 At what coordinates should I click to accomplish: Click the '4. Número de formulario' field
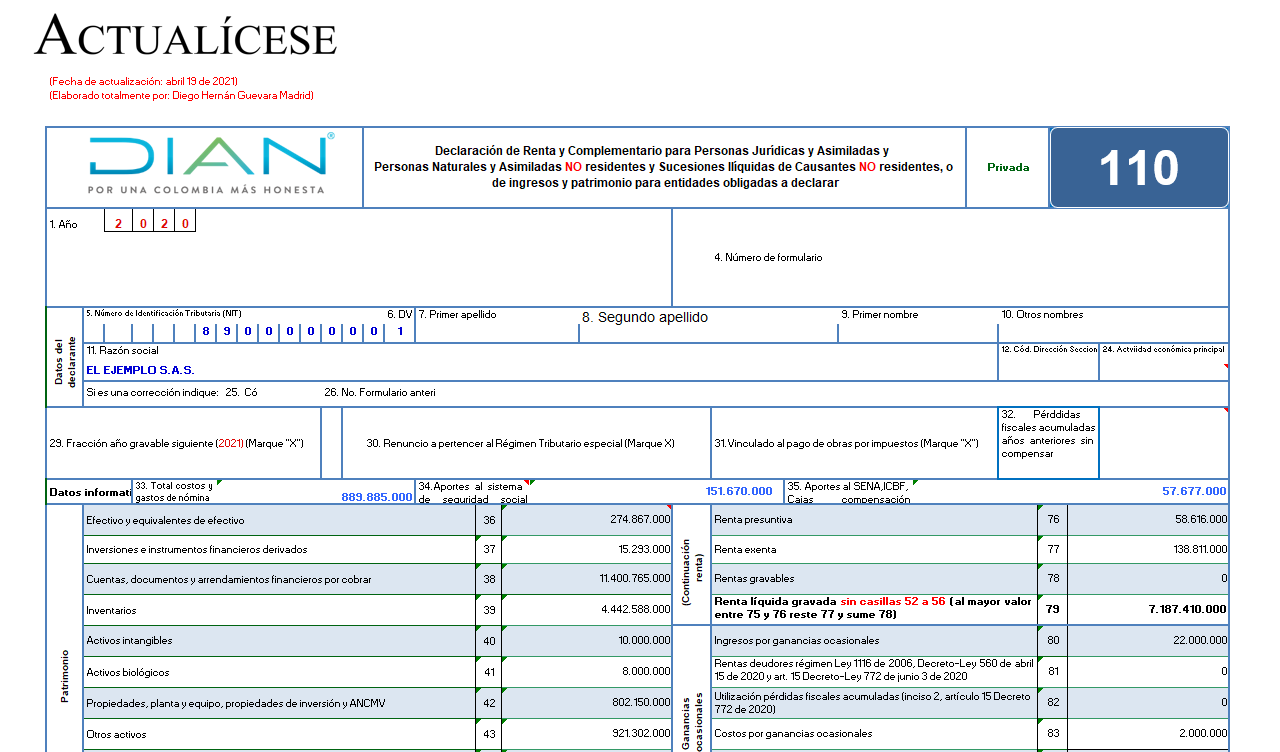950,257
